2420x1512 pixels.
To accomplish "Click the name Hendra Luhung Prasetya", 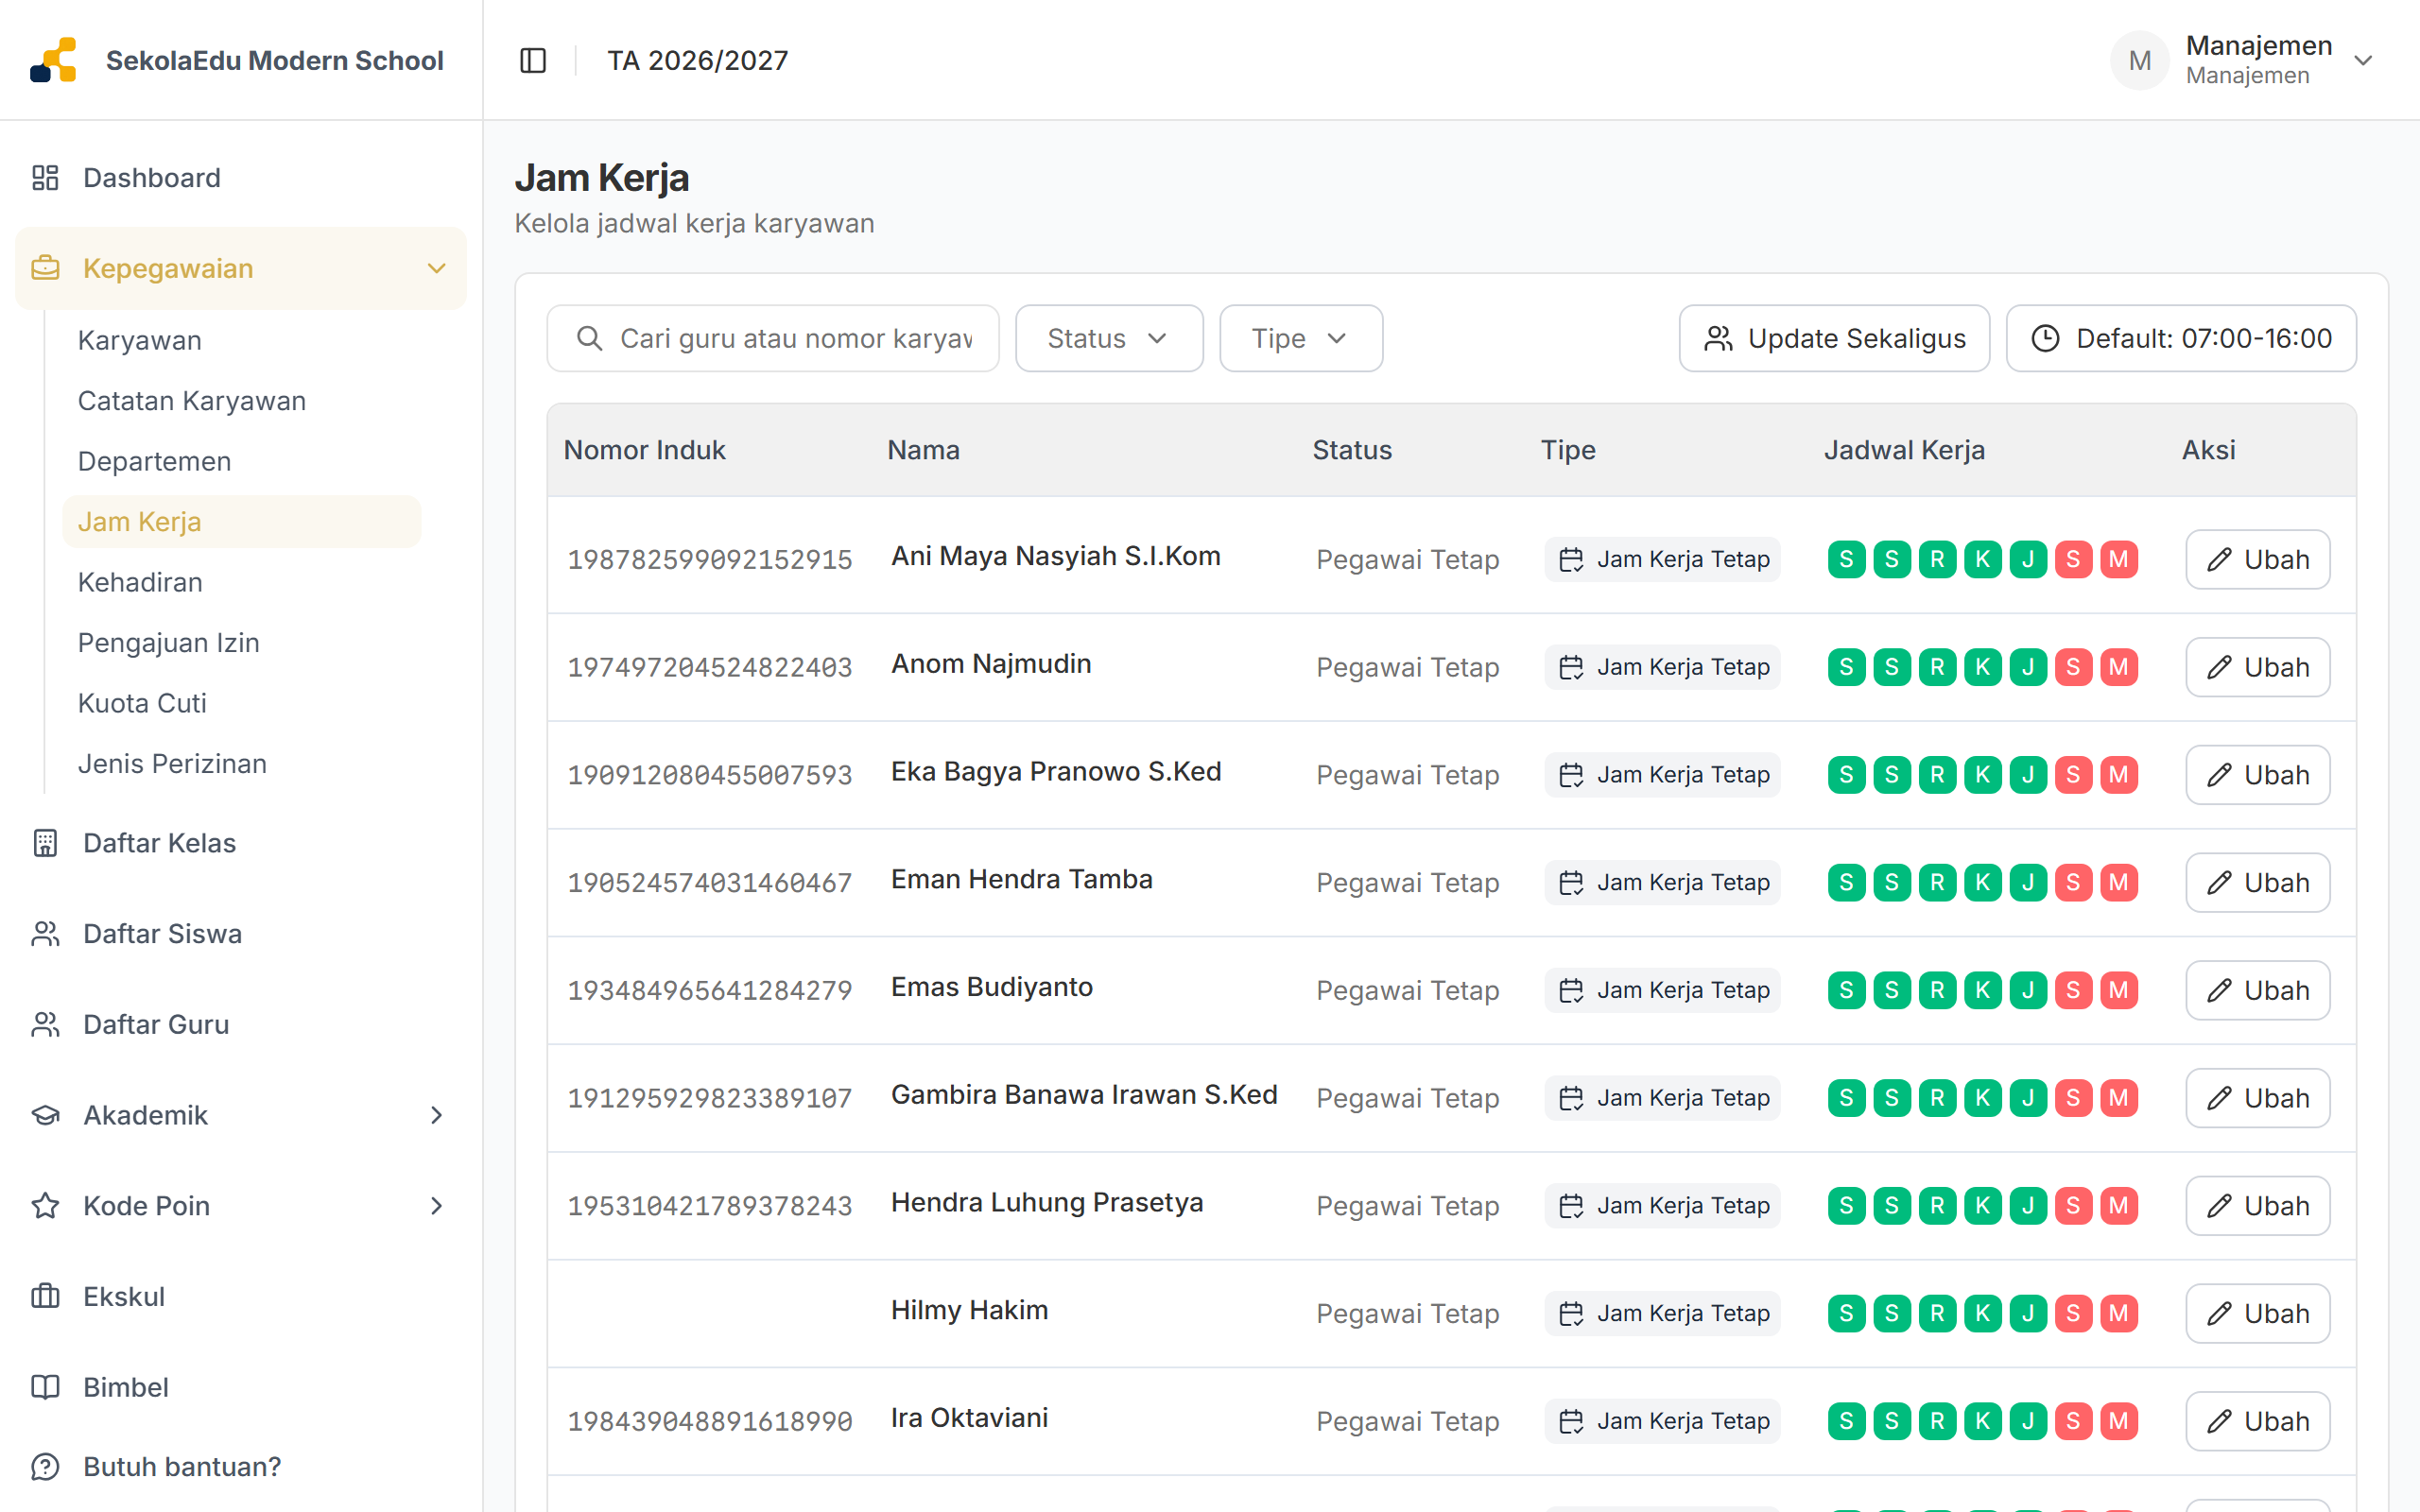I will pyautogui.click(x=1047, y=1202).
